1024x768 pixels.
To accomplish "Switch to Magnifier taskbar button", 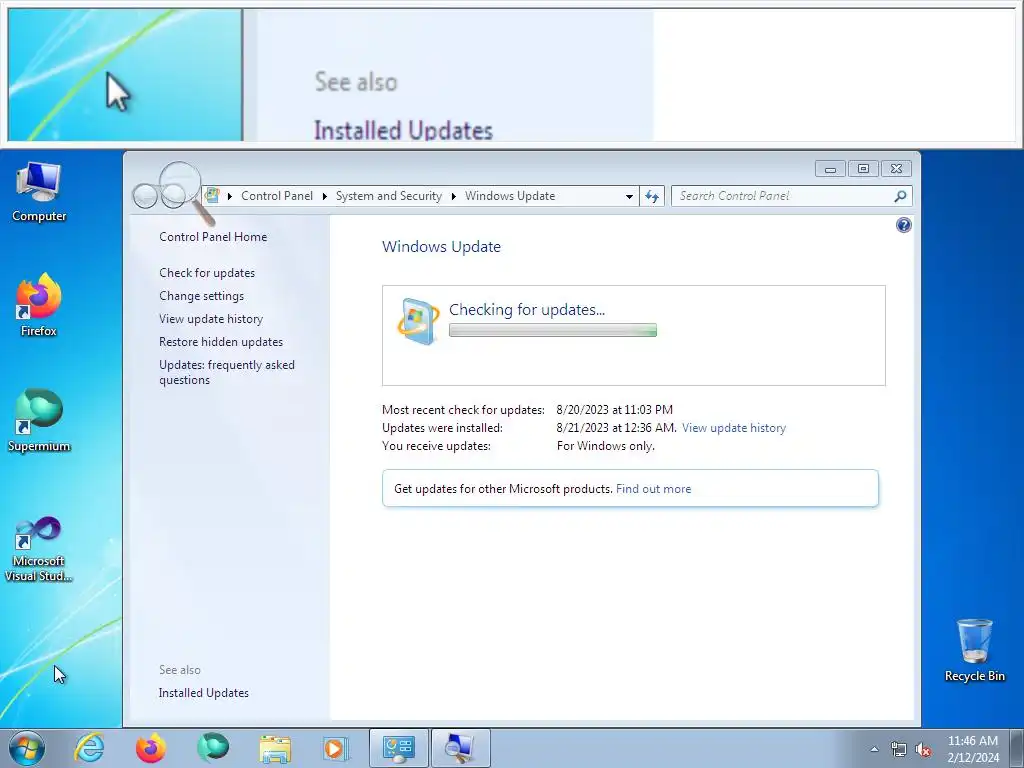I will point(460,748).
